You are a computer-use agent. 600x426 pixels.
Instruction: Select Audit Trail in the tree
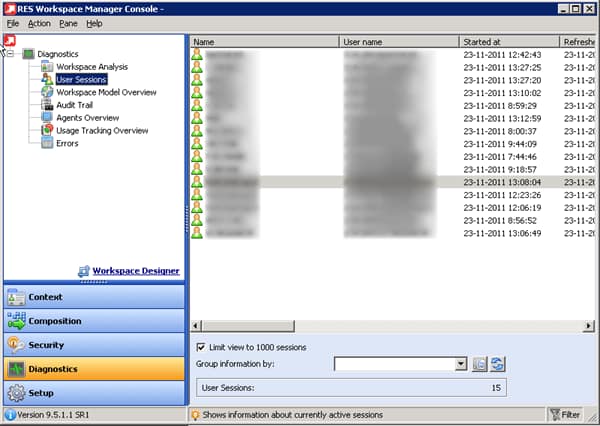pyautogui.click(x=75, y=104)
